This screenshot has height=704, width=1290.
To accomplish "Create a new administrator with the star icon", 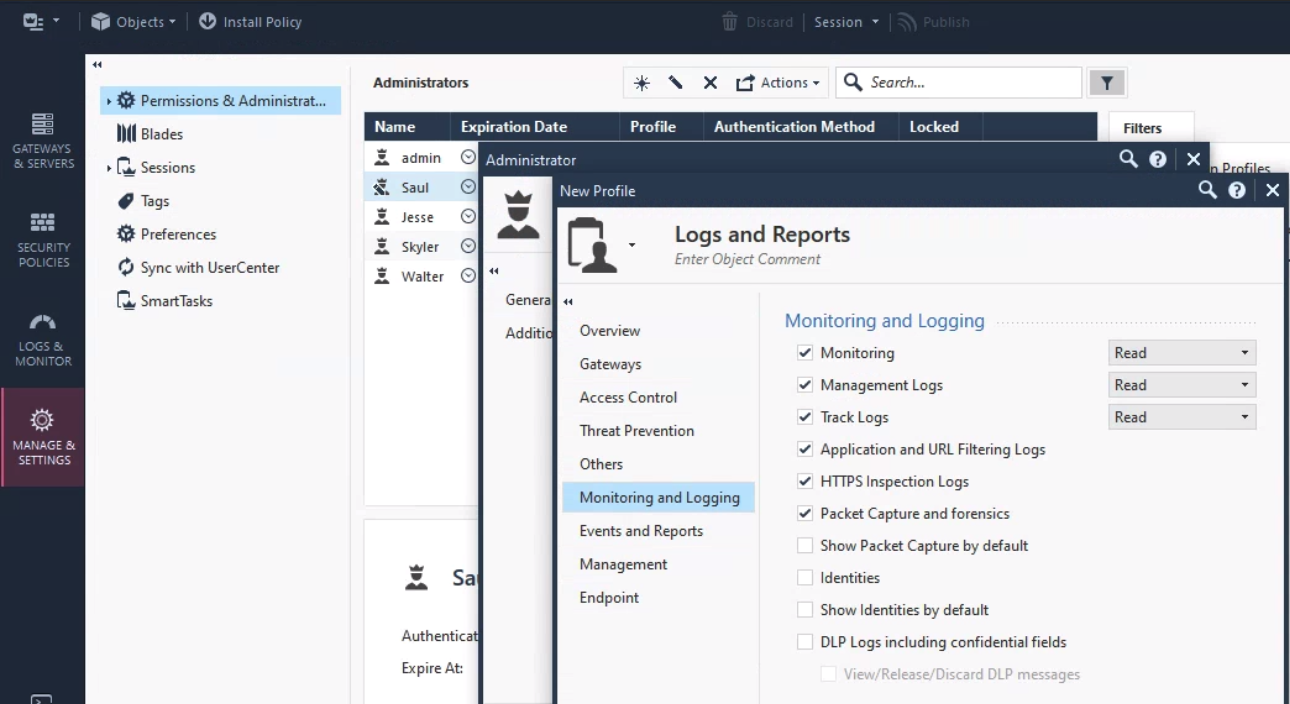I will 641,82.
